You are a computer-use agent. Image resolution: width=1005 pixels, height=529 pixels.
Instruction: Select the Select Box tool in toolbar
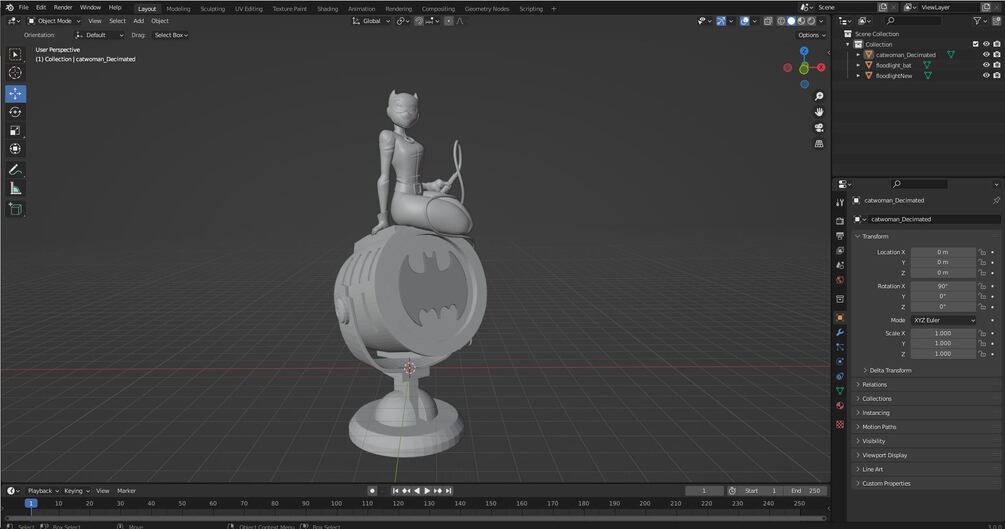[15, 55]
